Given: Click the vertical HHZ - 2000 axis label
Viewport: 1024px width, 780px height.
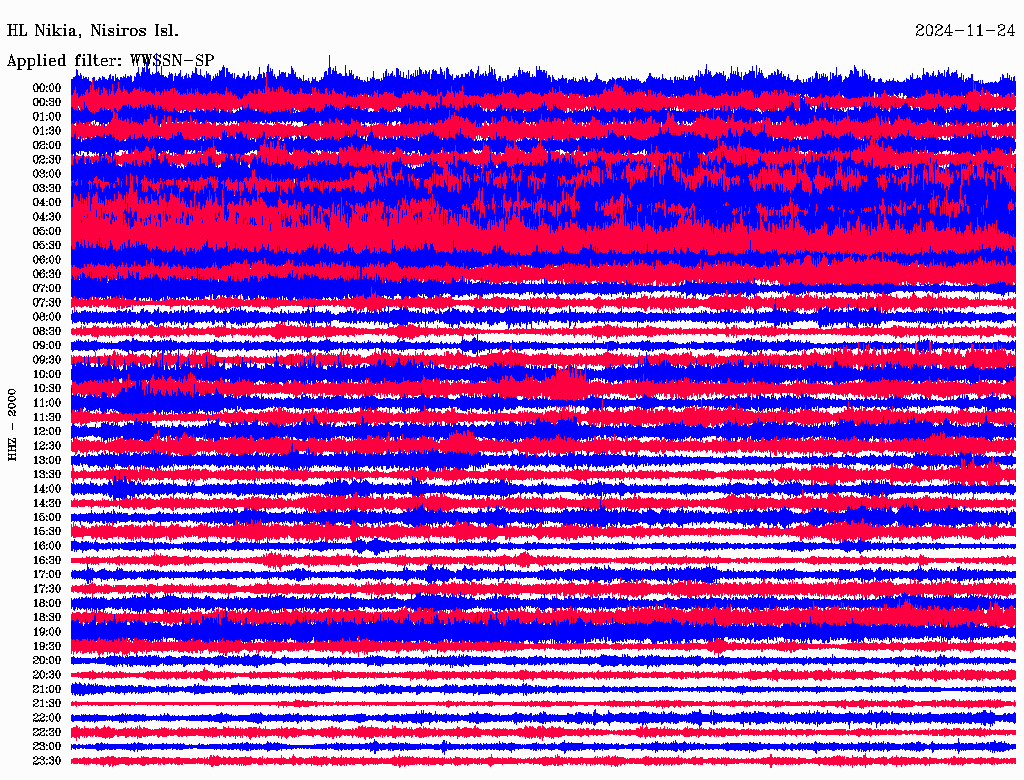Looking at the screenshot, I should click(x=12, y=424).
